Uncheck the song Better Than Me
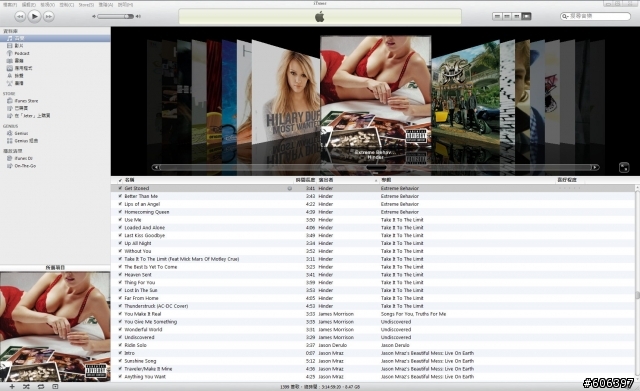The width and height of the screenshot is (640, 391). pos(120,196)
